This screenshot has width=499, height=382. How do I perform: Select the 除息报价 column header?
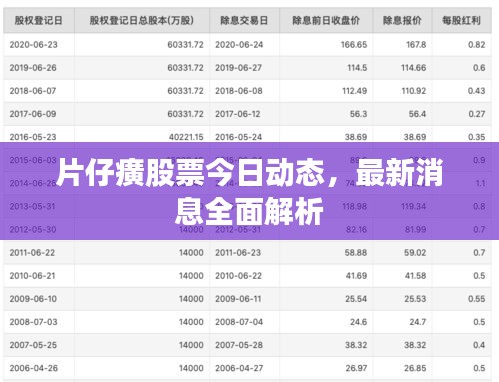click(x=402, y=21)
